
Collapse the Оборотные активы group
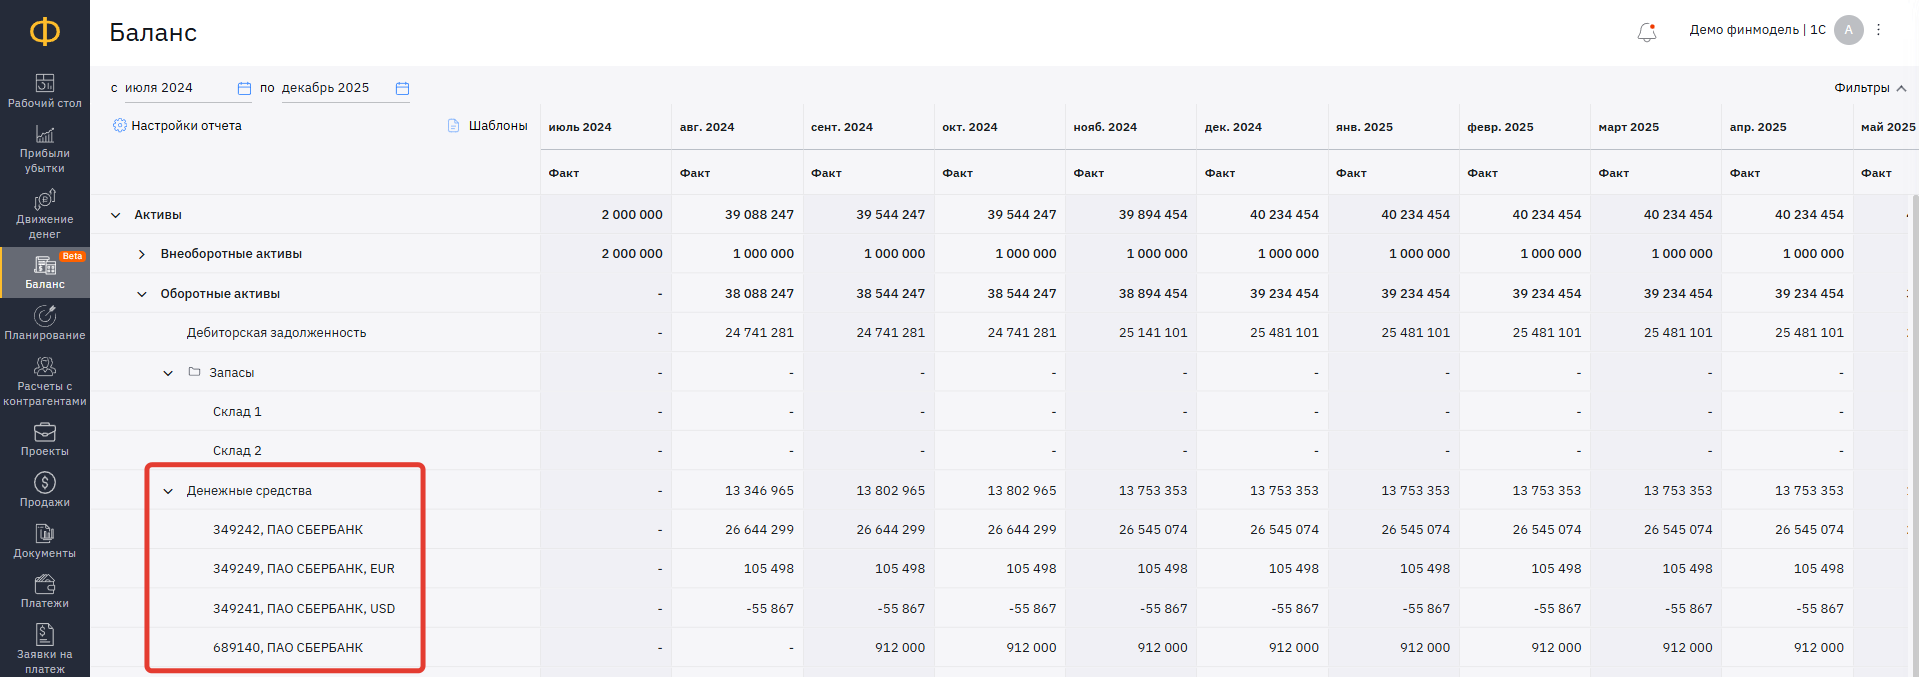(142, 294)
